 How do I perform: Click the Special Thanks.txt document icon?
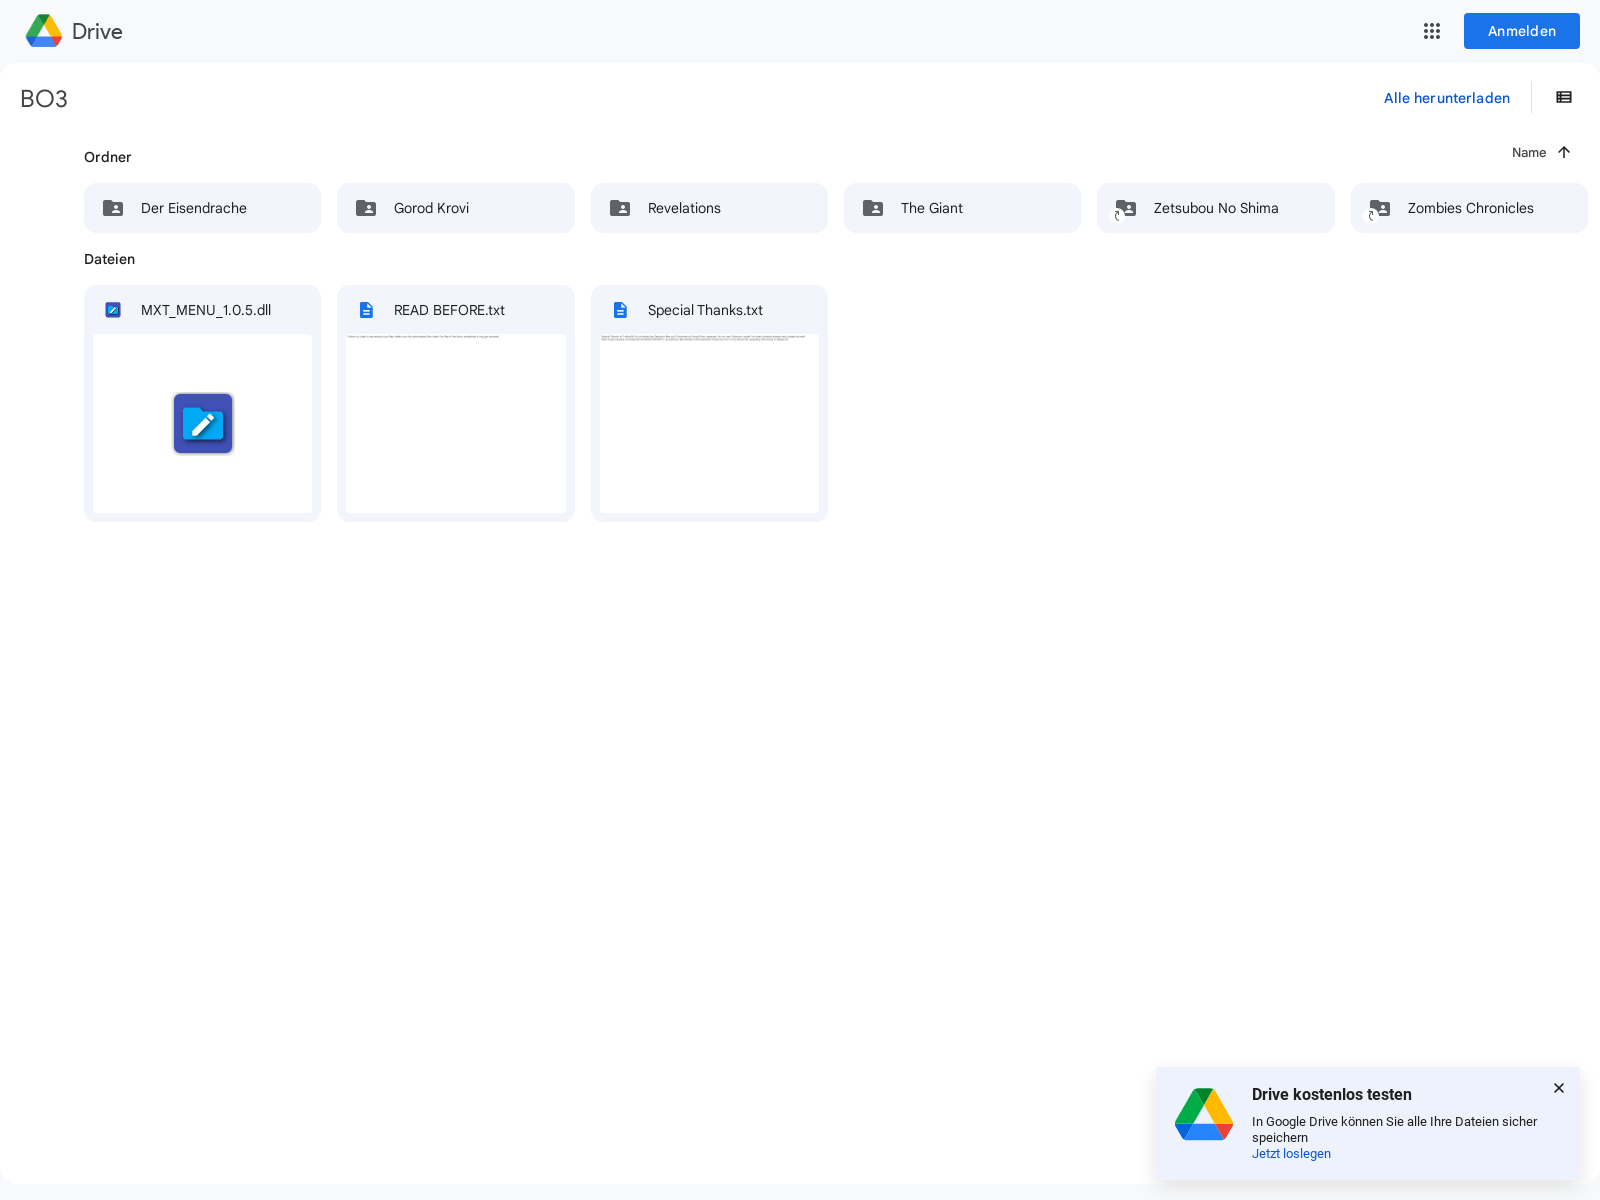click(620, 310)
